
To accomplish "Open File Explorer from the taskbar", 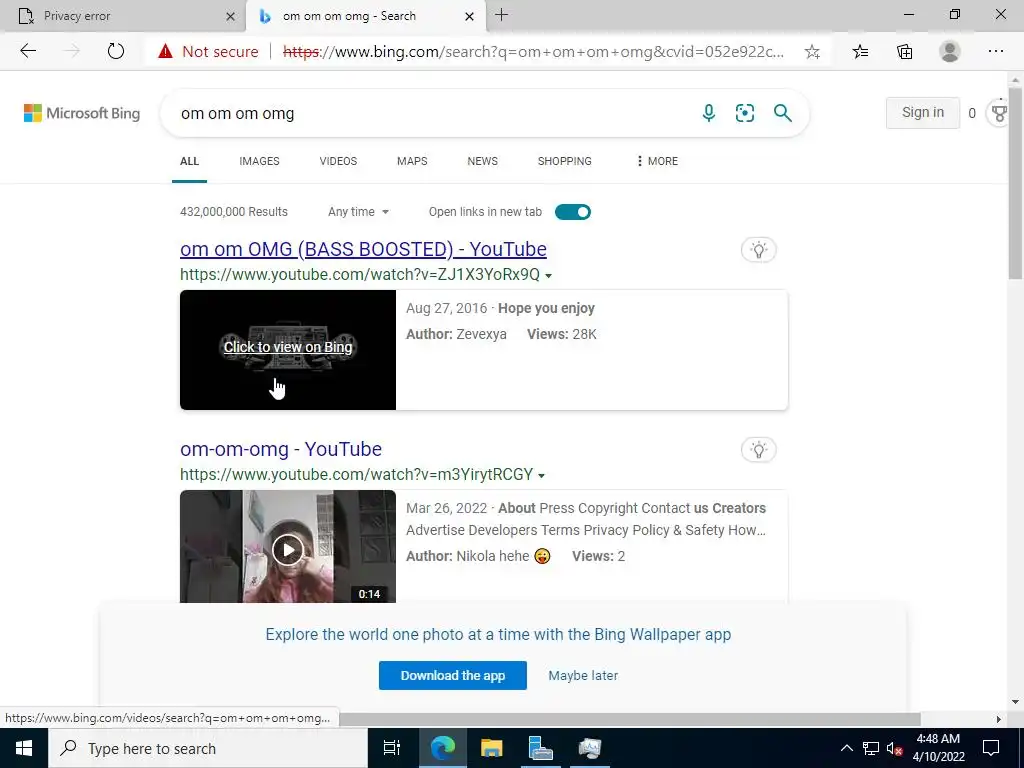I will (x=491, y=748).
